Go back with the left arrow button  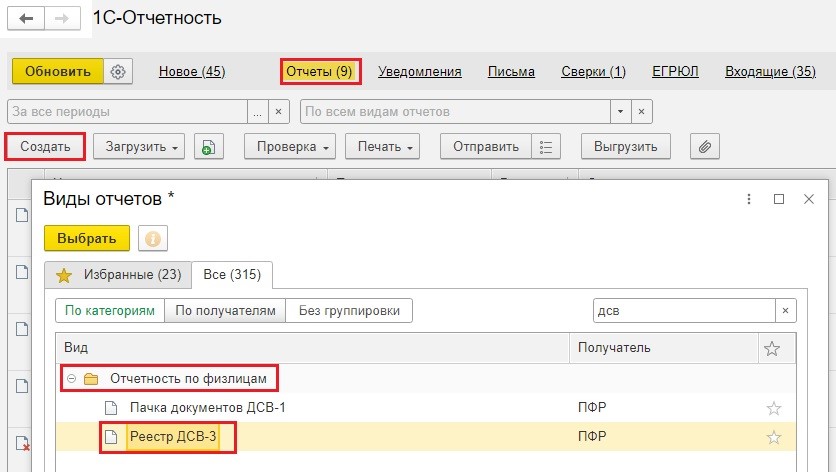click(26, 19)
